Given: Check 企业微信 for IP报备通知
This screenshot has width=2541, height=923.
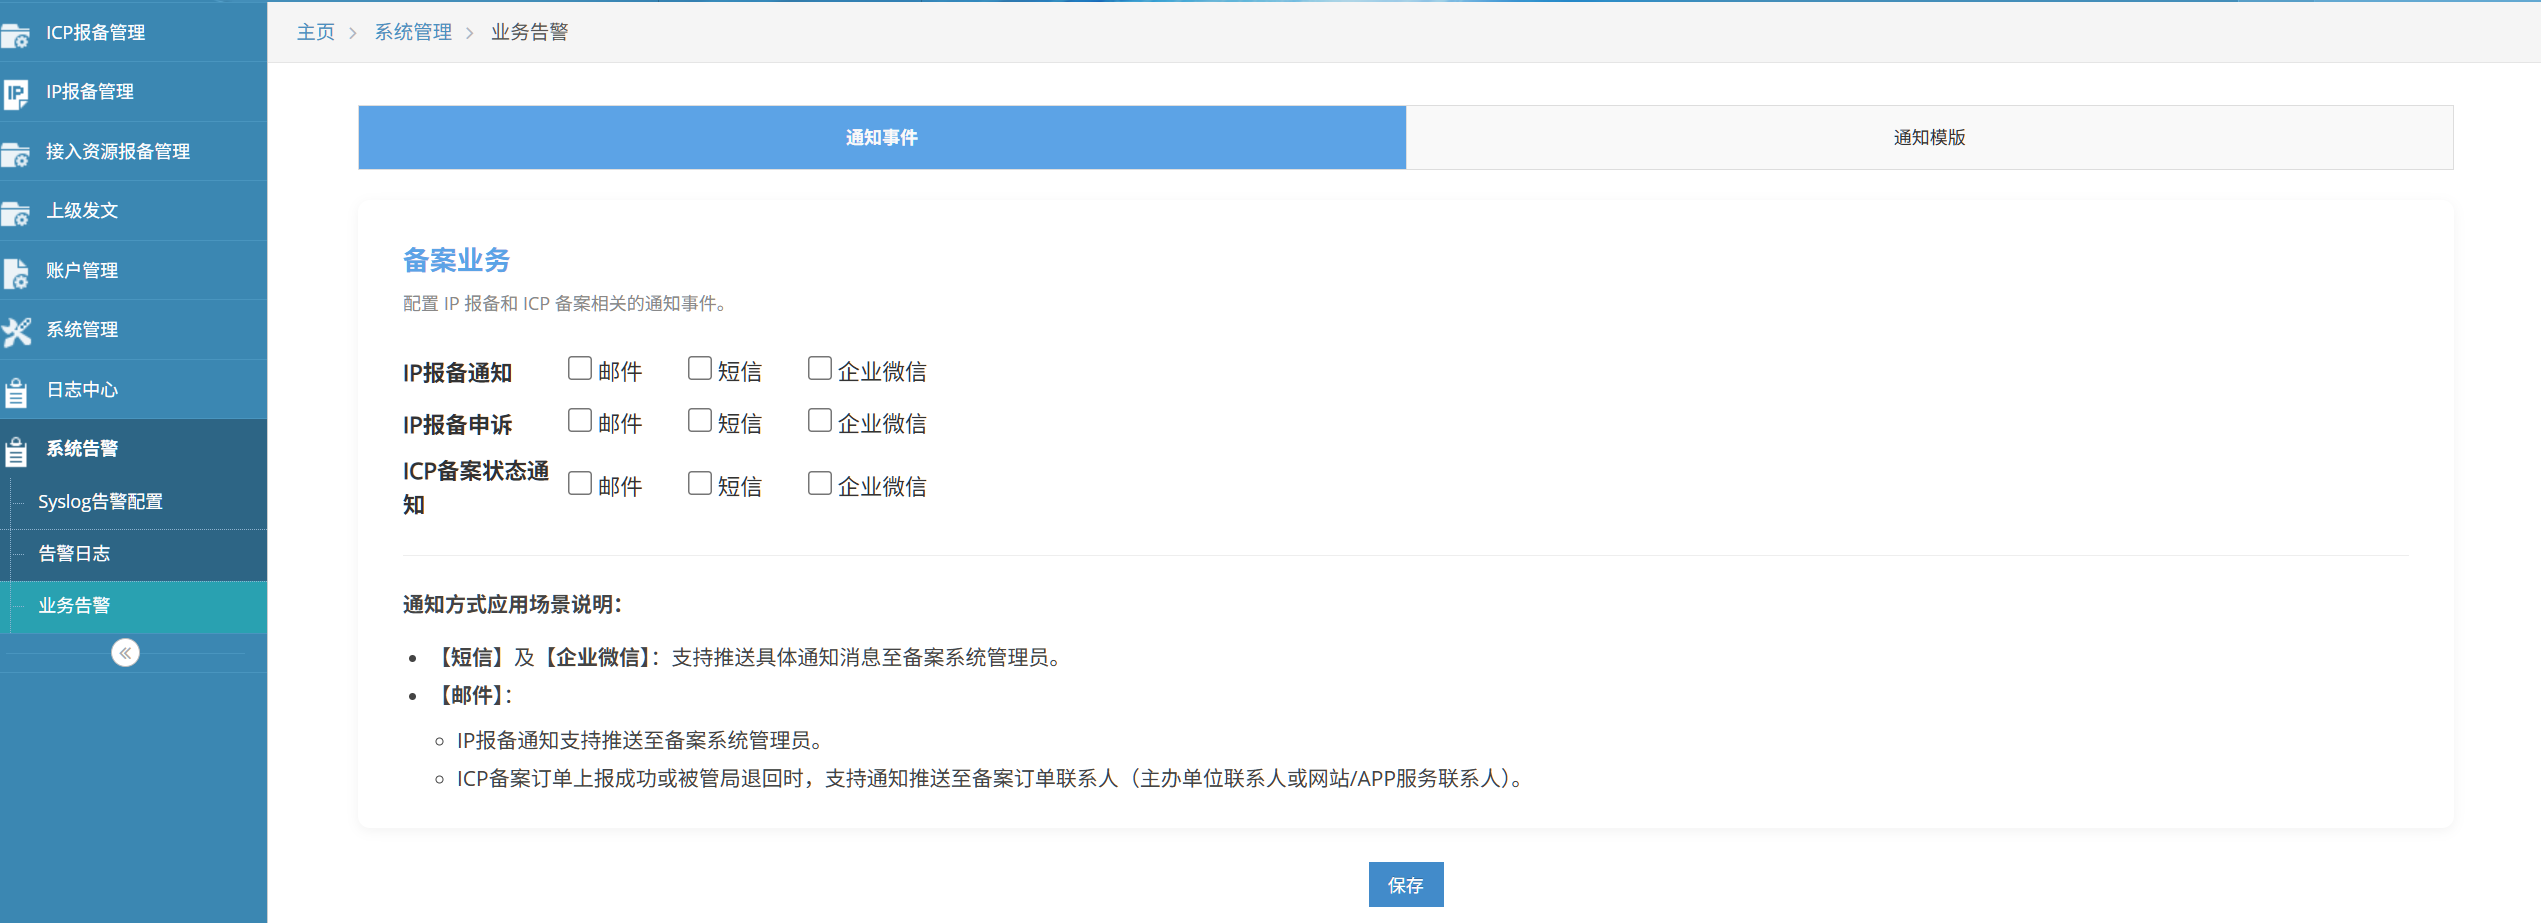Looking at the screenshot, I should pyautogui.click(x=820, y=369).
